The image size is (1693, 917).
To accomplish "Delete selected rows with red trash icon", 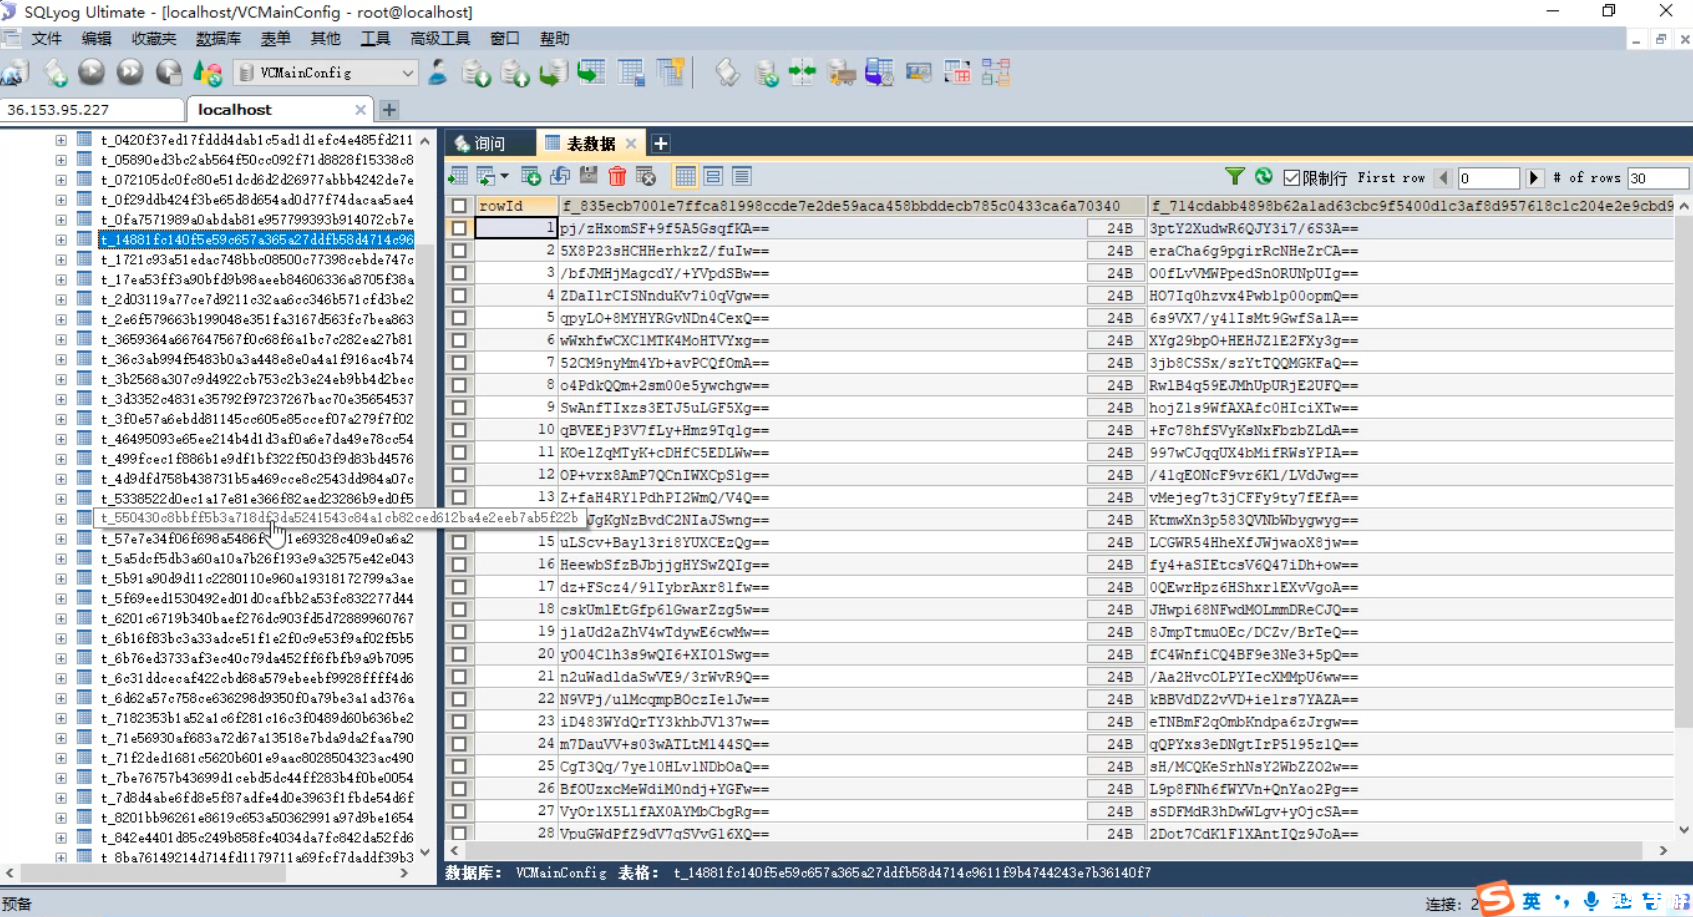I will click(x=617, y=177).
